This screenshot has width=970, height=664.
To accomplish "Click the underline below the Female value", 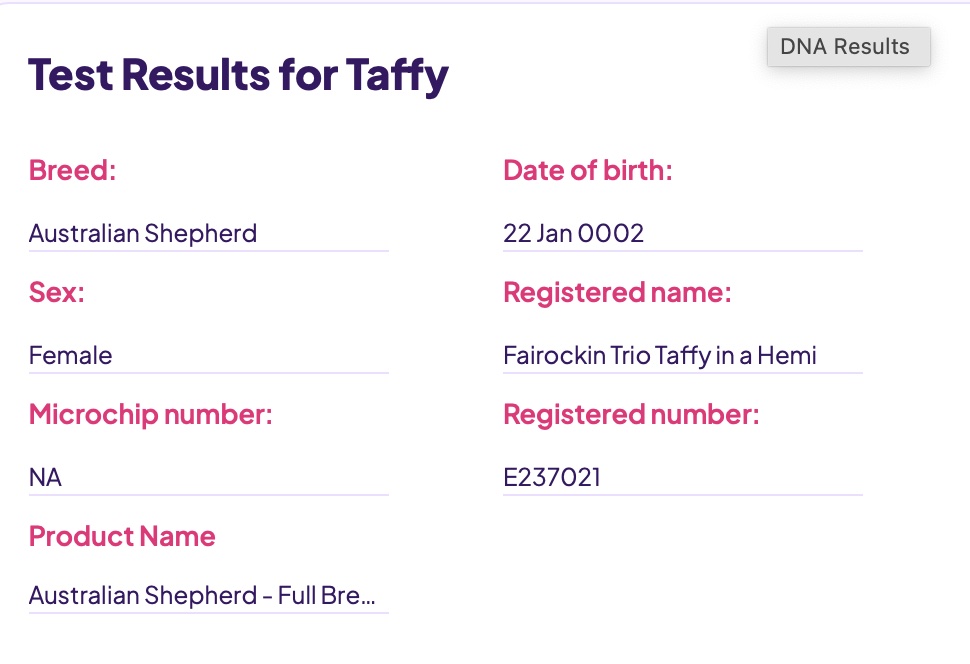I will click(x=208, y=372).
